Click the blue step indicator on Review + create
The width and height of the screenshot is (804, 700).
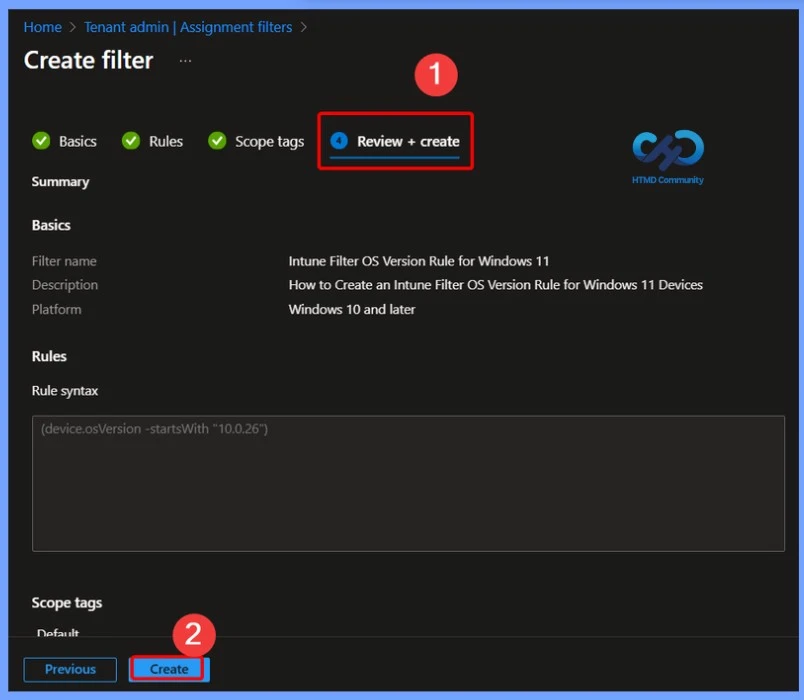point(337,141)
